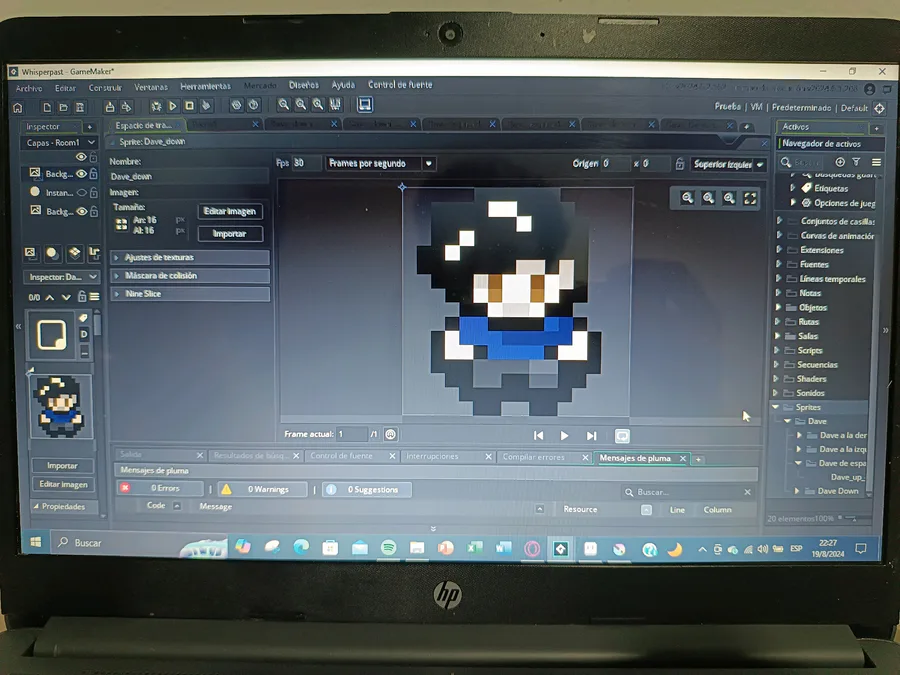Open the asset browser hamburger menu
This screenshot has width=900, height=675.
(x=876, y=162)
